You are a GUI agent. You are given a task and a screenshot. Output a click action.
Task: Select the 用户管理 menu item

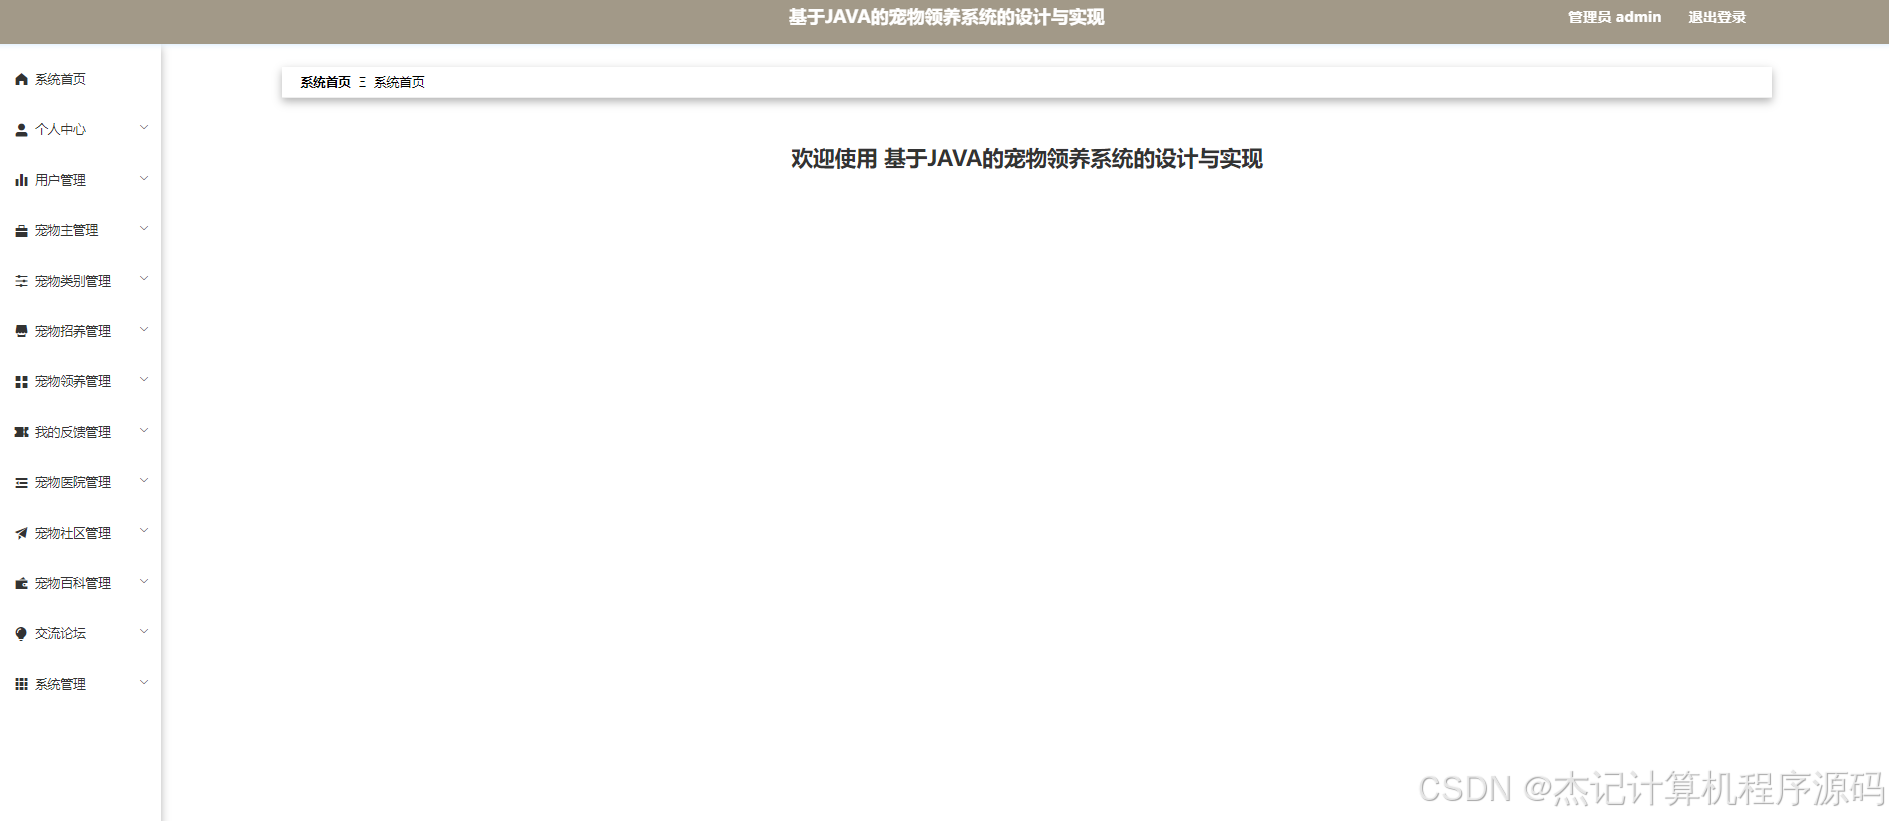80,180
